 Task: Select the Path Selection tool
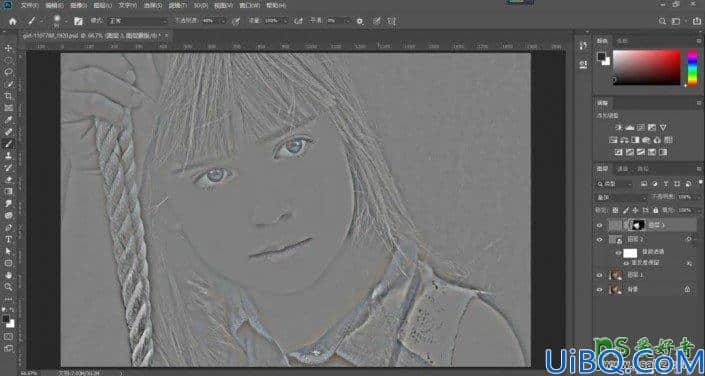(x=9, y=251)
